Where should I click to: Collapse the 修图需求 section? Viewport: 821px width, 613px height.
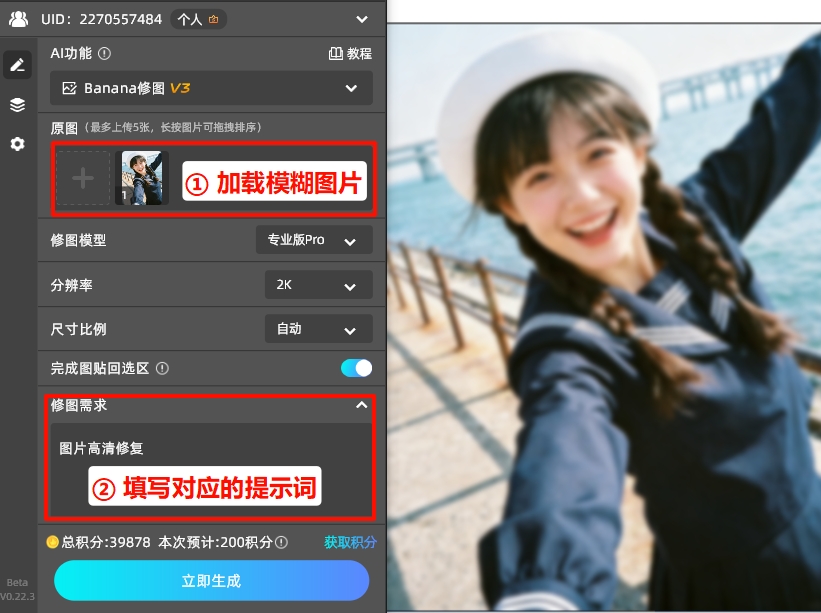coord(360,406)
